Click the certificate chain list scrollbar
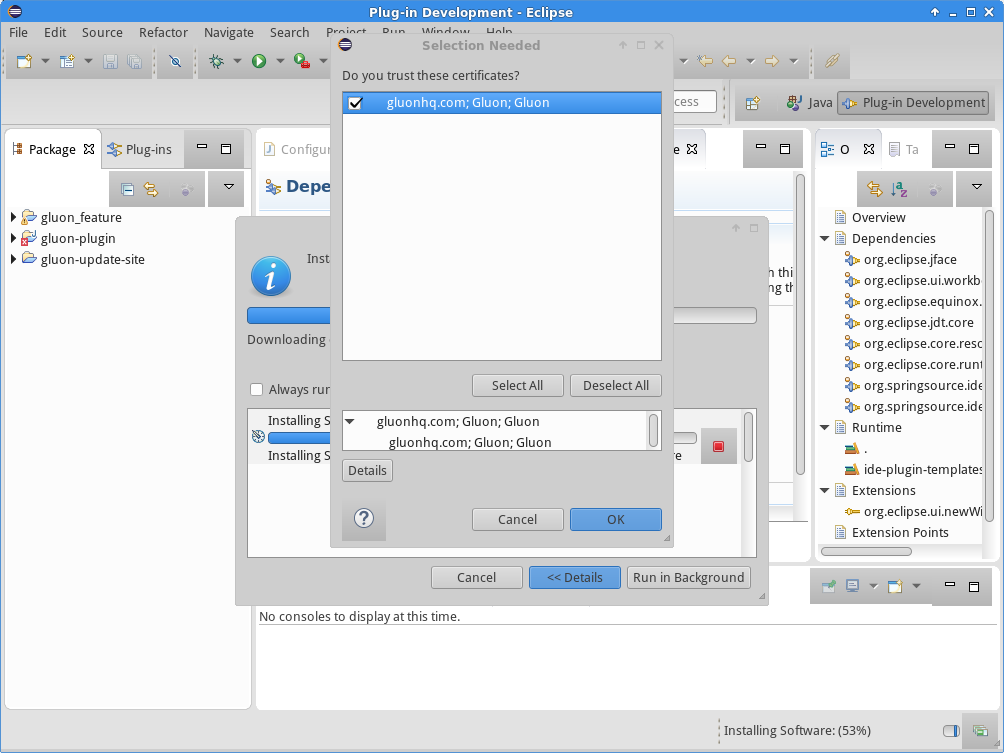This screenshot has width=1004, height=753. [653, 430]
